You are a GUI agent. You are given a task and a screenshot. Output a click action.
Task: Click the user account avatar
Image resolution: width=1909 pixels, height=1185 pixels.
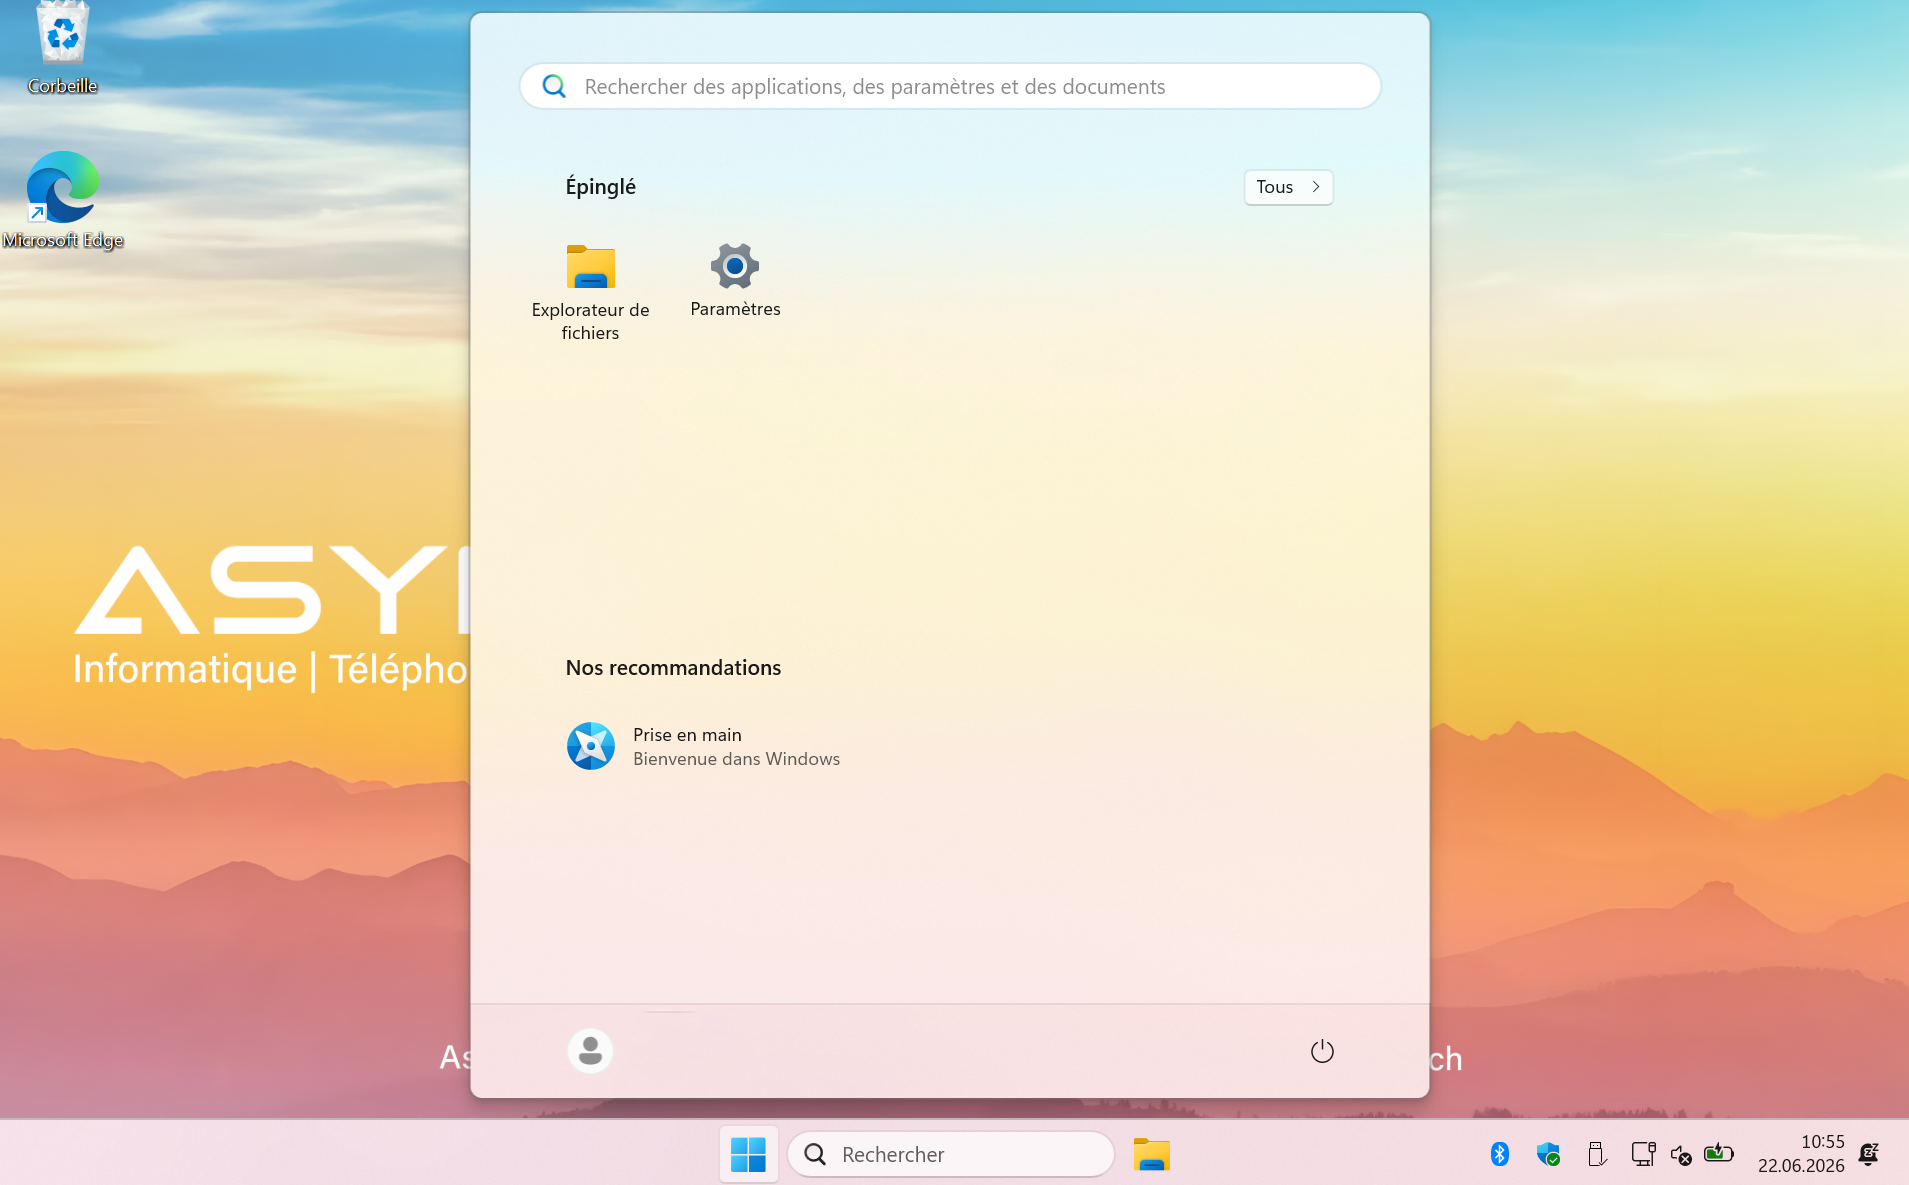coord(590,1051)
